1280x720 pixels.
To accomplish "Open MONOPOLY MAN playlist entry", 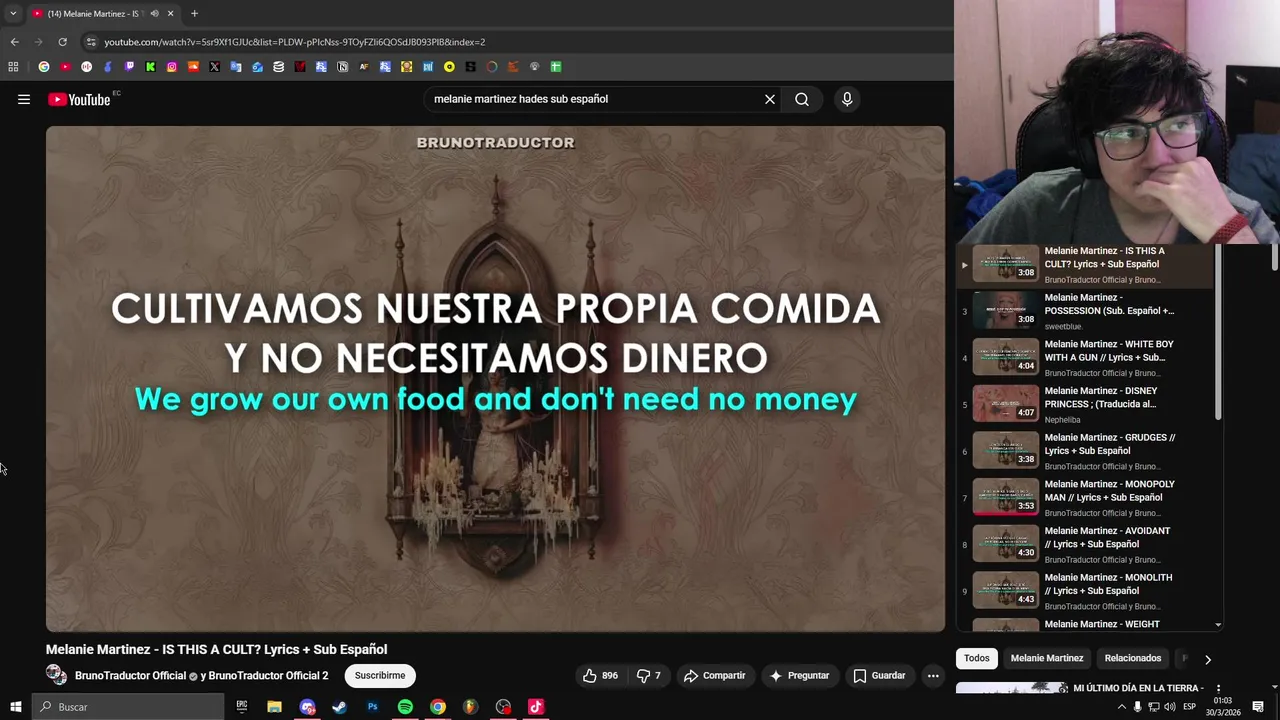I will (x=1087, y=498).
